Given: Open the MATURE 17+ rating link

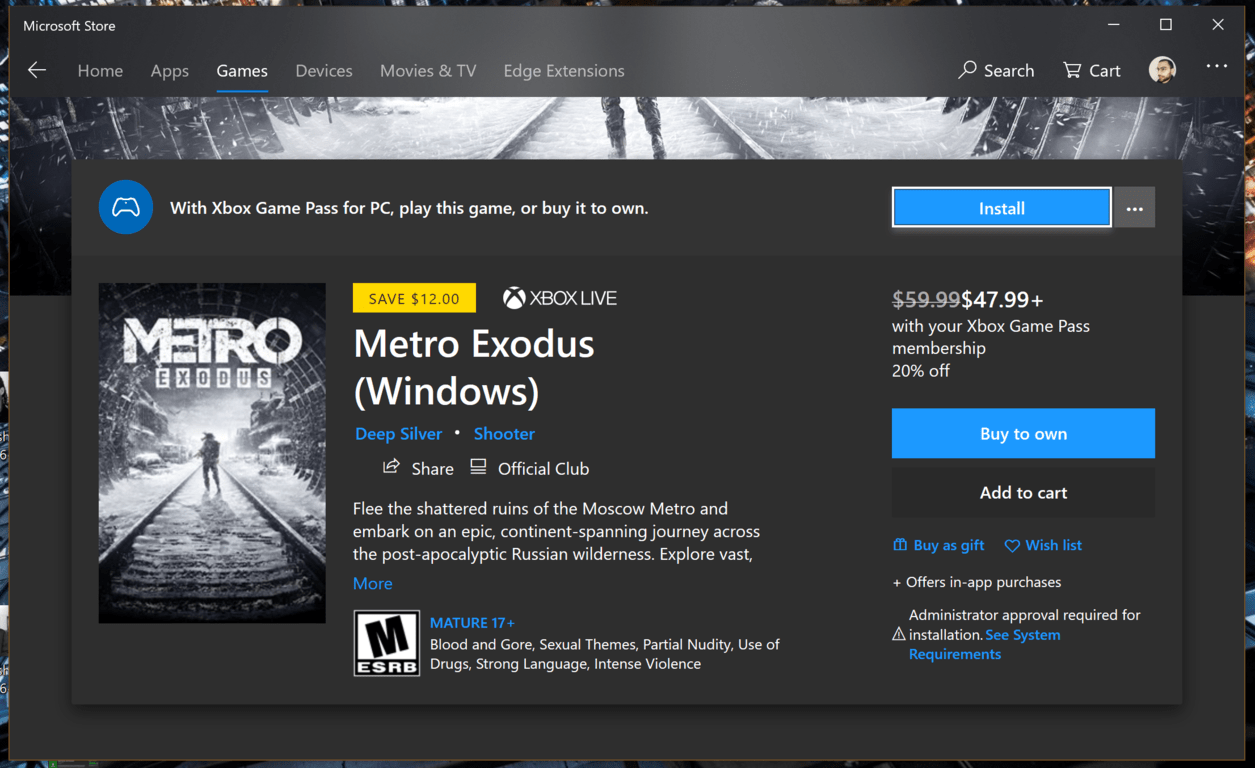Looking at the screenshot, I should [472, 623].
